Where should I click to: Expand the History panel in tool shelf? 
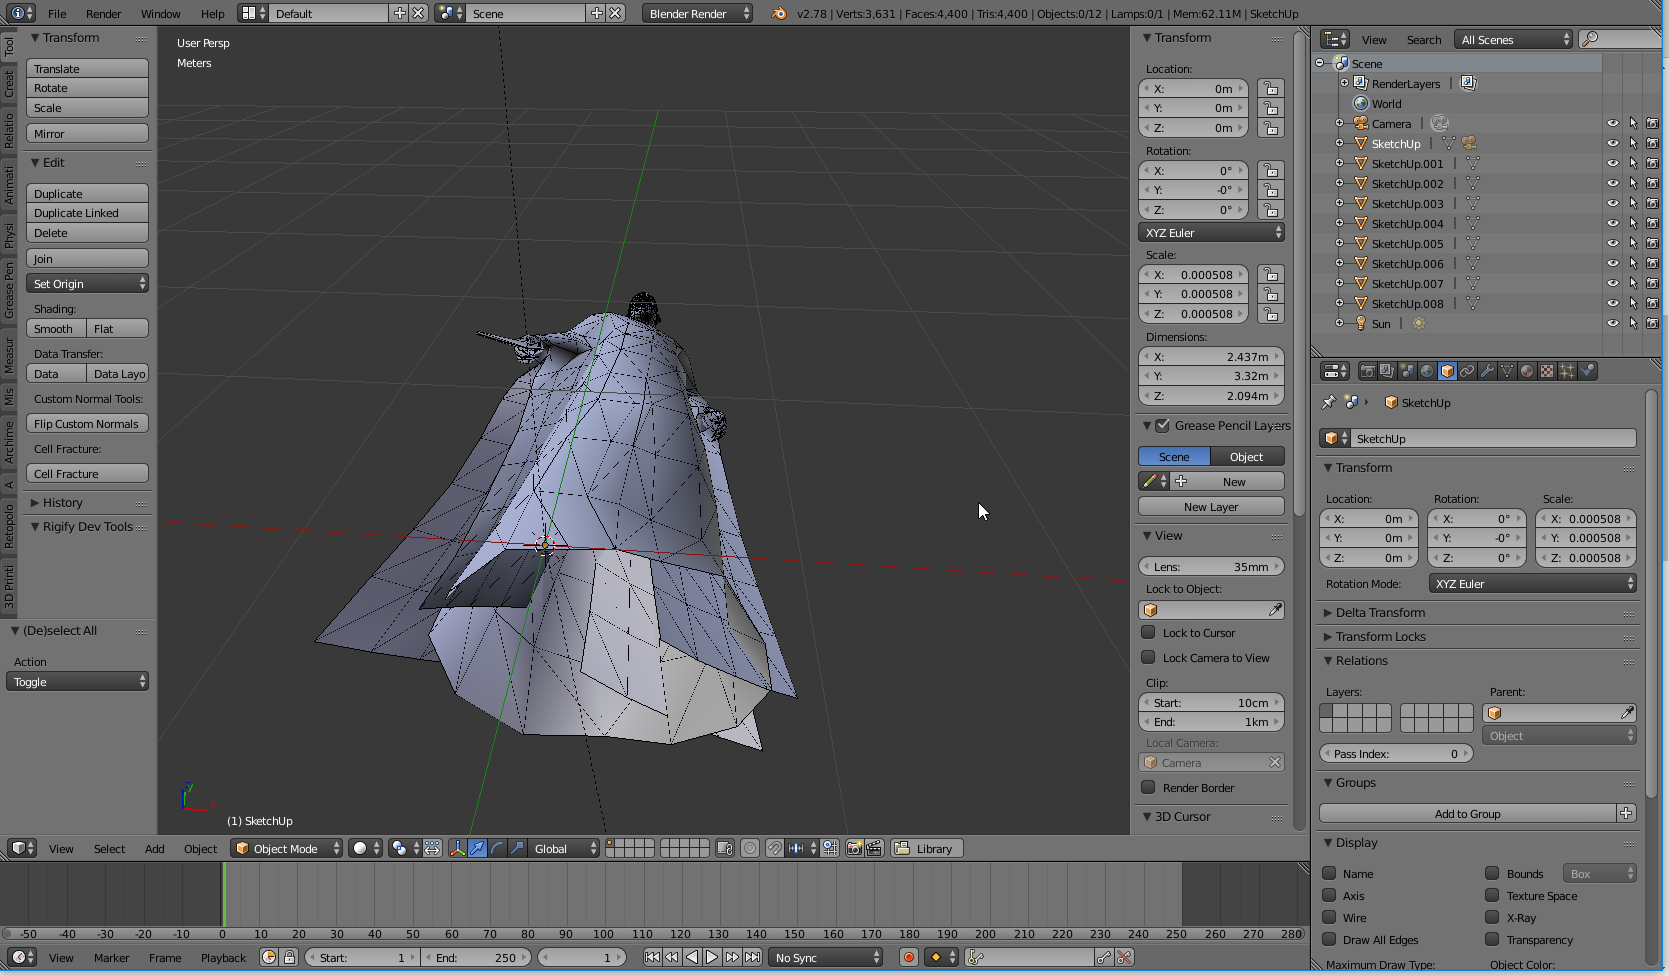pos(62,502)
